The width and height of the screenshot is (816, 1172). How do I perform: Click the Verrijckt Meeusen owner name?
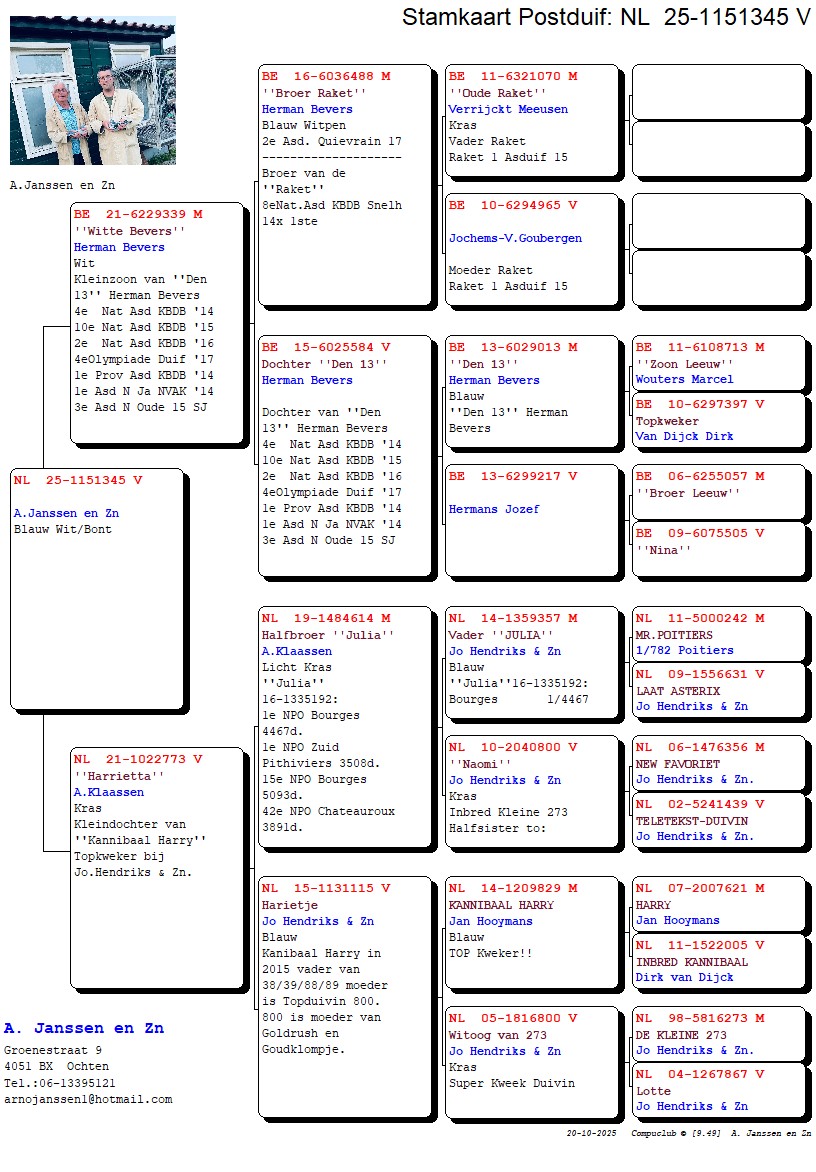[x=508, y=109]
